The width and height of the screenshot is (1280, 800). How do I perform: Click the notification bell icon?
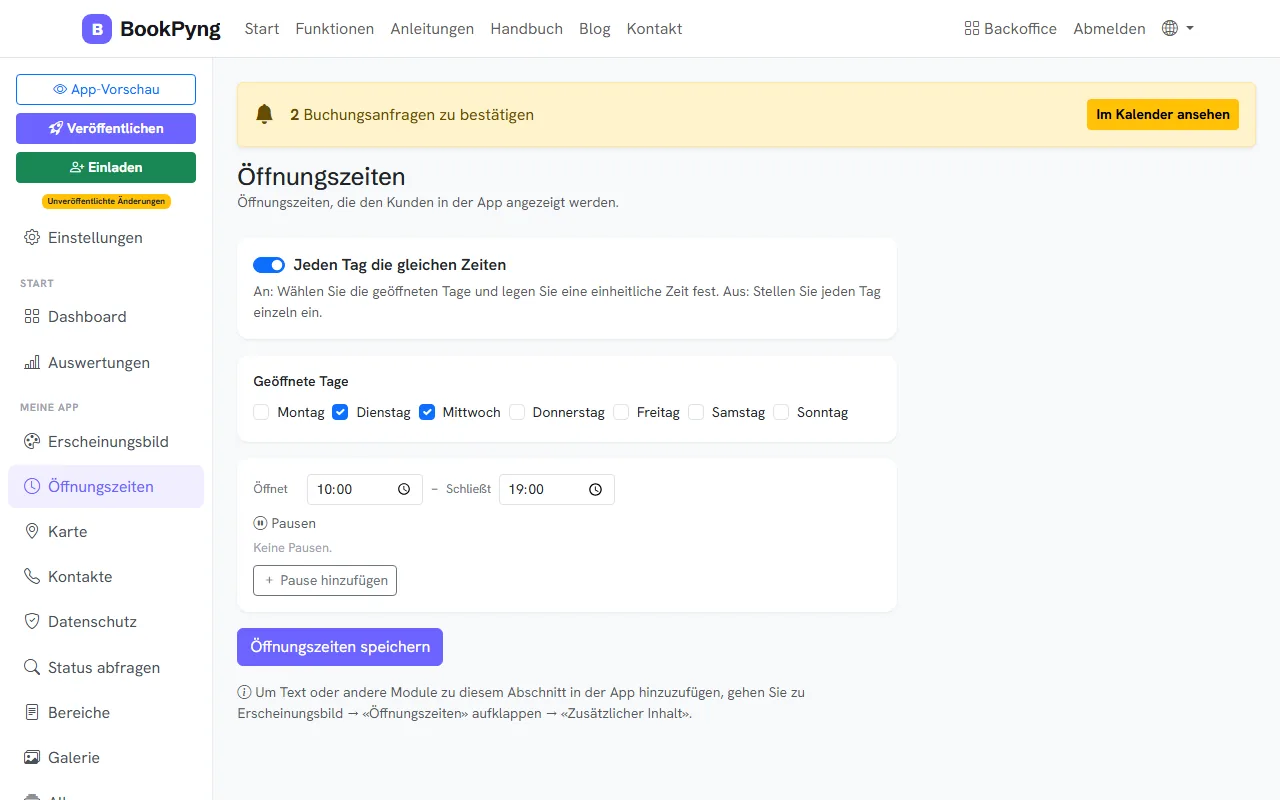[x=264, y=114]
